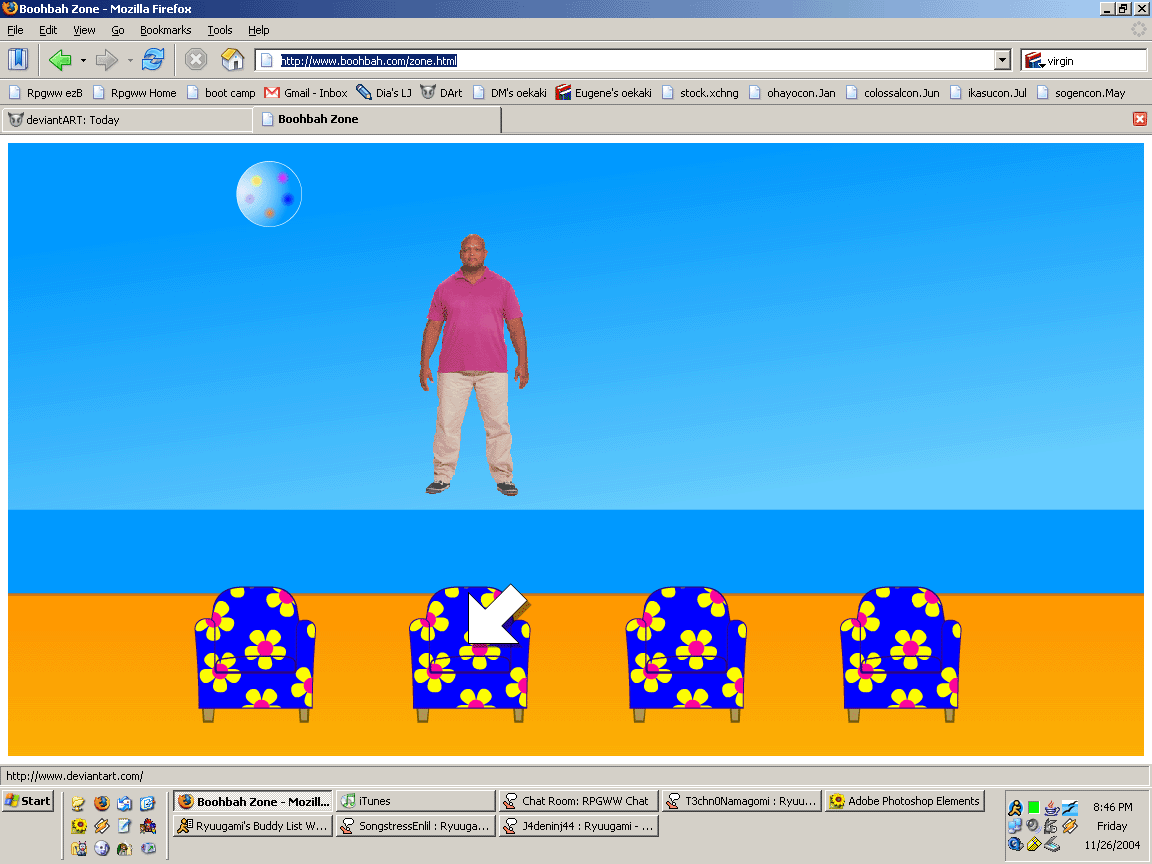Viewport: 1152px width, 864px height.
Task: Open the Tools menu
Action: click(220, 30)
